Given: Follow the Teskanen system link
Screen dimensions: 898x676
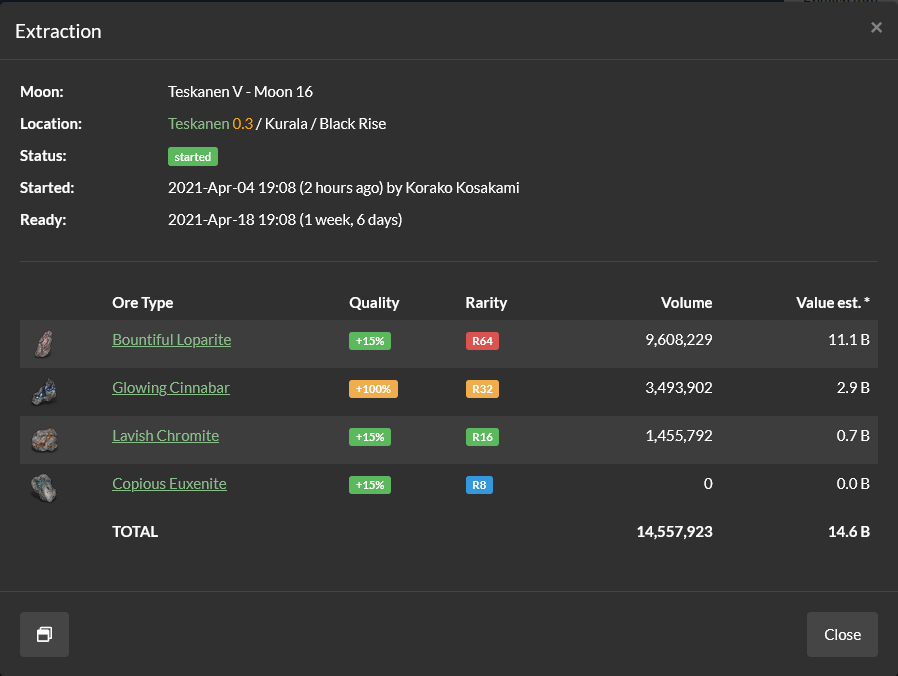Looking at the screenshot, I should point(198,124).
